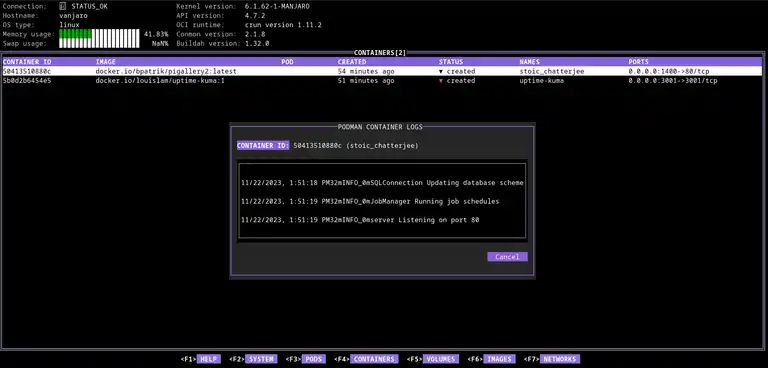Click the CONTAINER ID column header
768x368 pixels.
[x=27, y=62]
